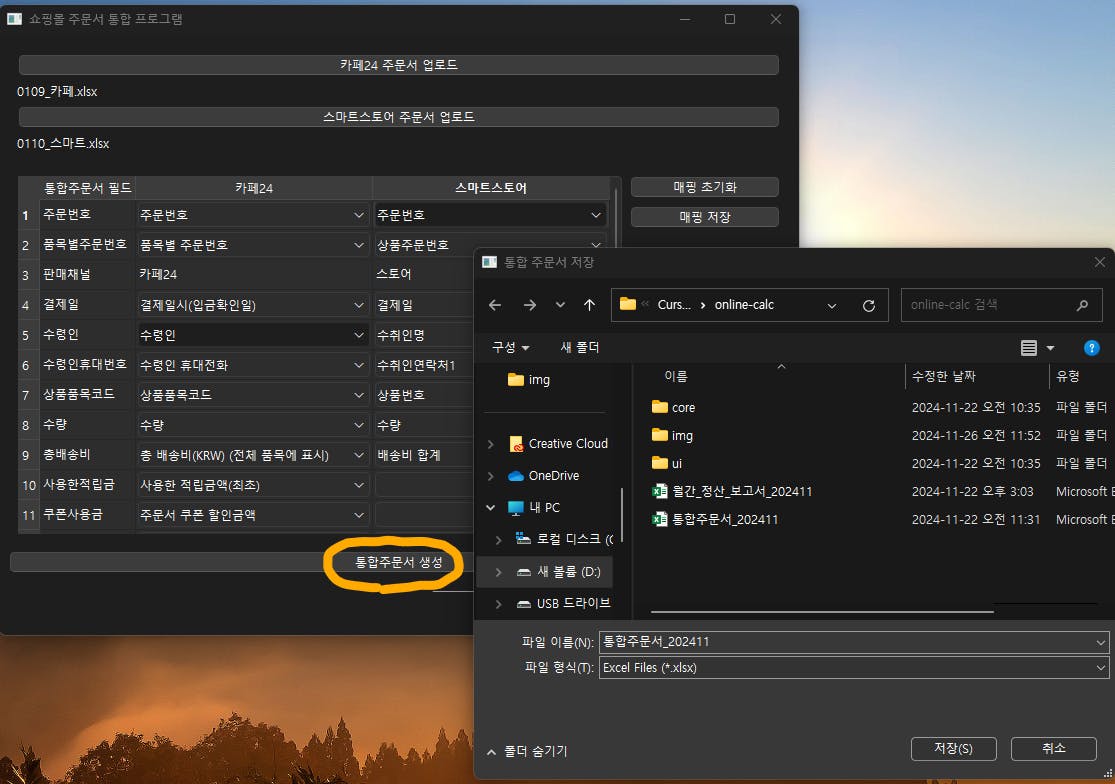Click 매핑 저장 button
This screenshot has height=784, width=1115.
(x=705, y=217)
